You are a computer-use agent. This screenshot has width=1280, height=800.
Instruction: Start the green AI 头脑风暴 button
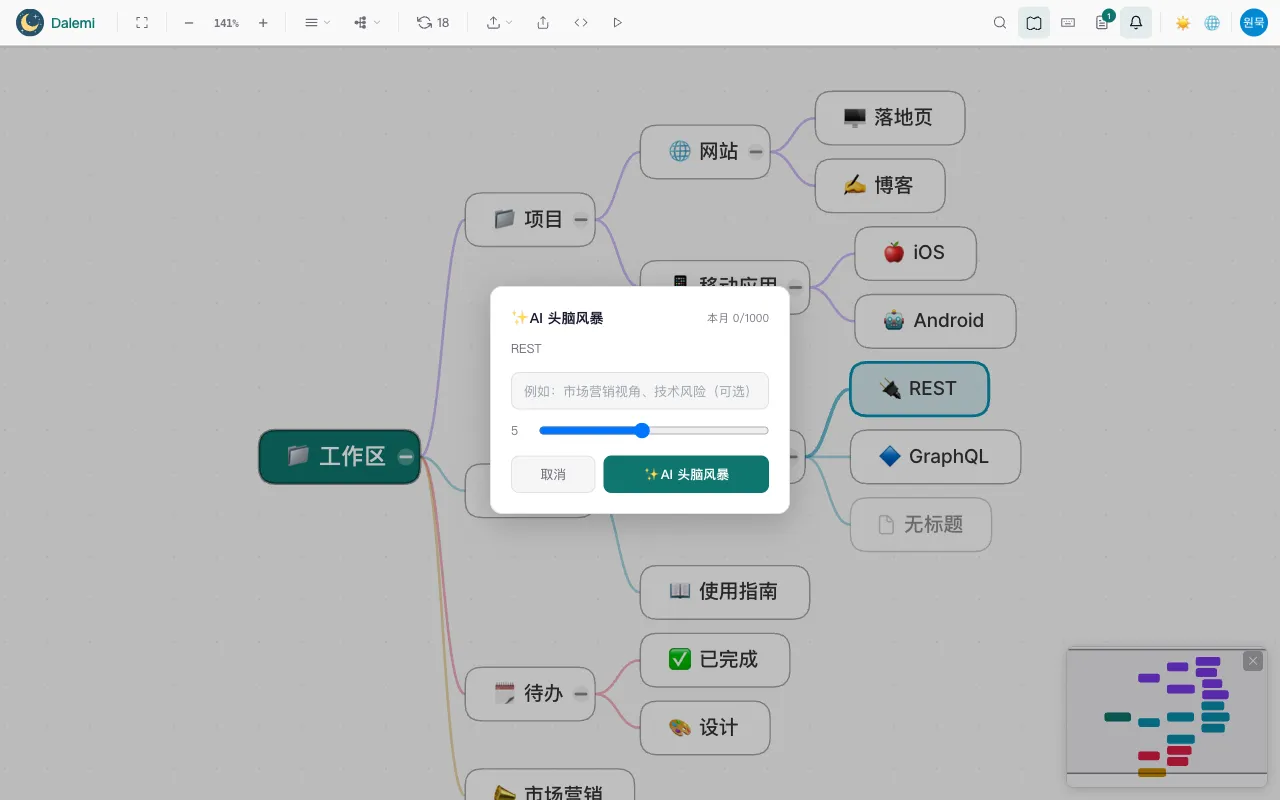(x=686, y=474)
